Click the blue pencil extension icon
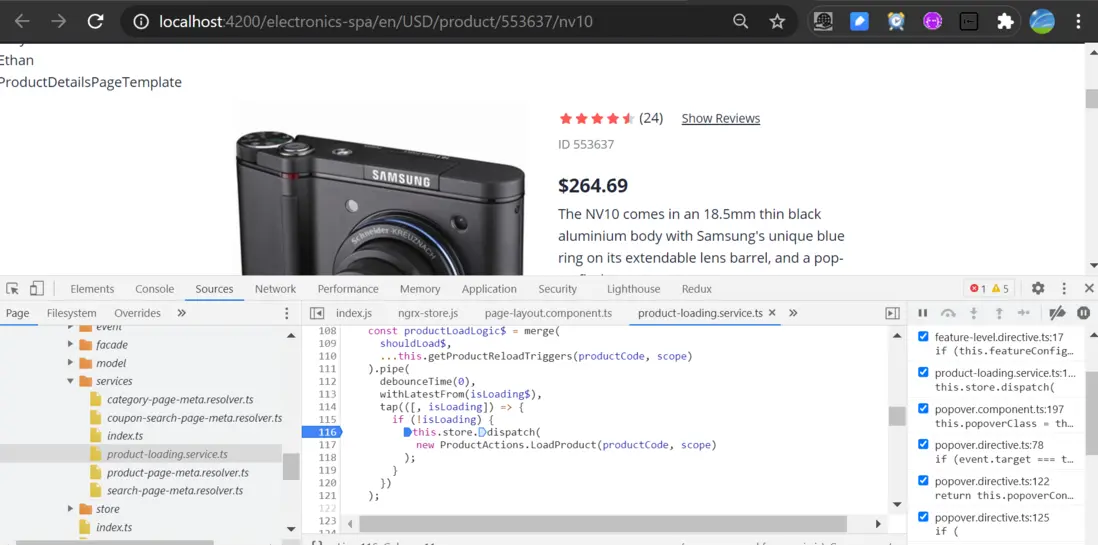1098x545 pixels. pyautogui.click(x=859, y=22)
